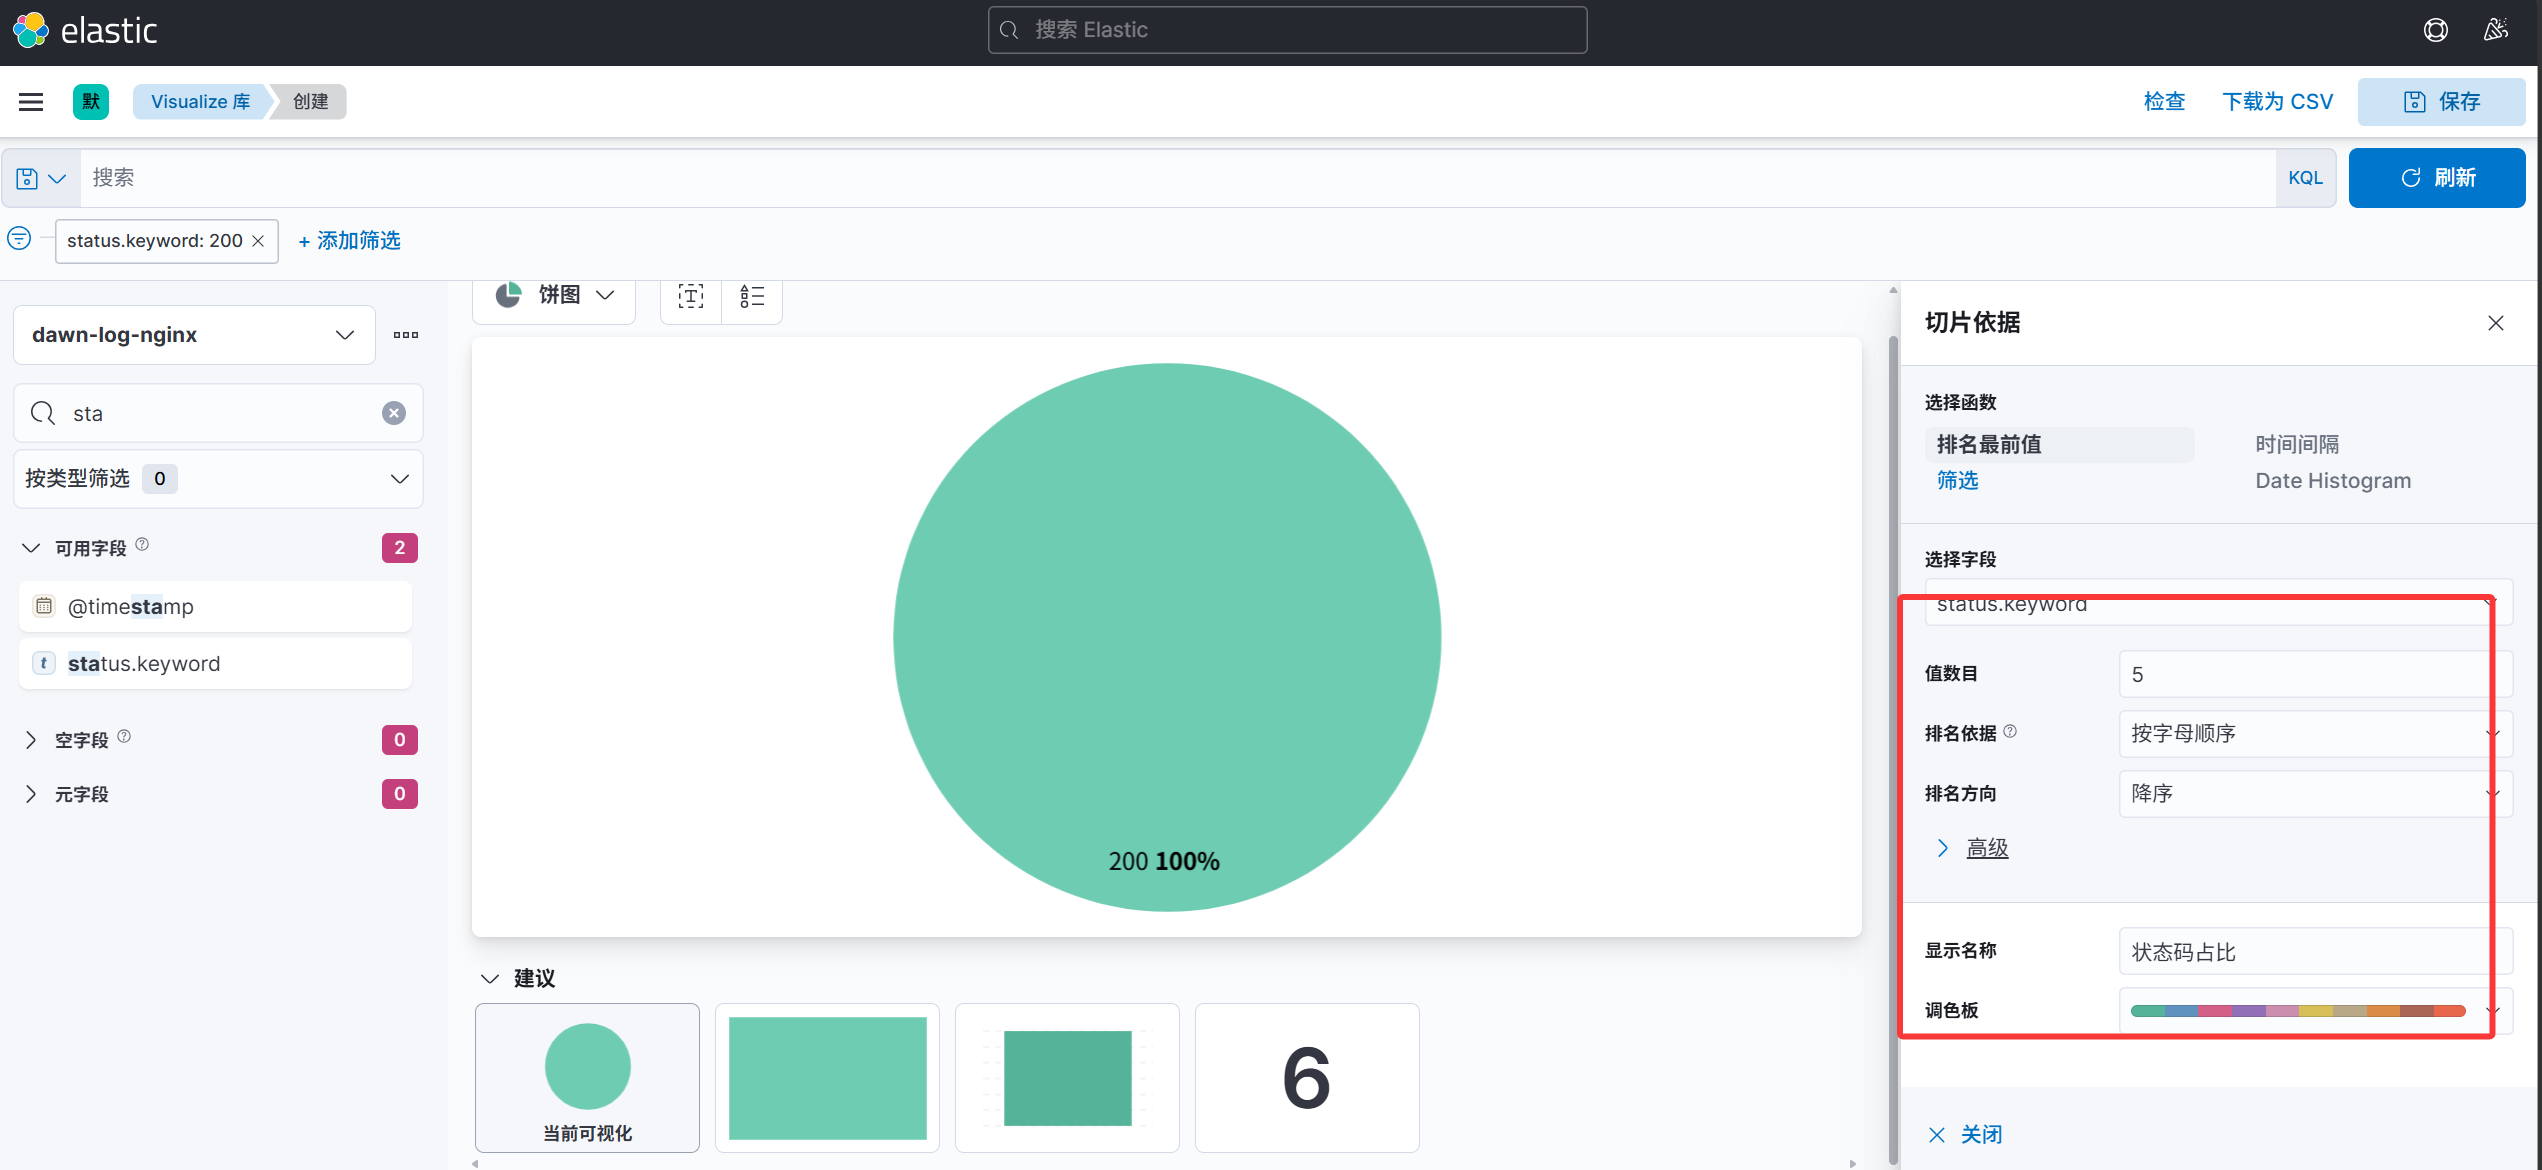Open the 饼图 chart type dropdown

pos(554,296)
